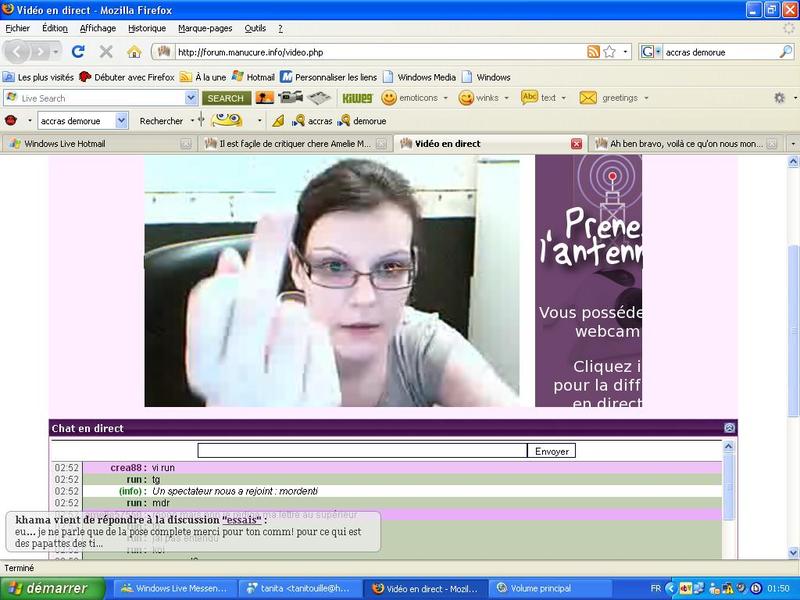This screenshot has height=600, width=800.
Task: Click the icon at right of Chat en direct header
Action: click(x=729, y=428)
